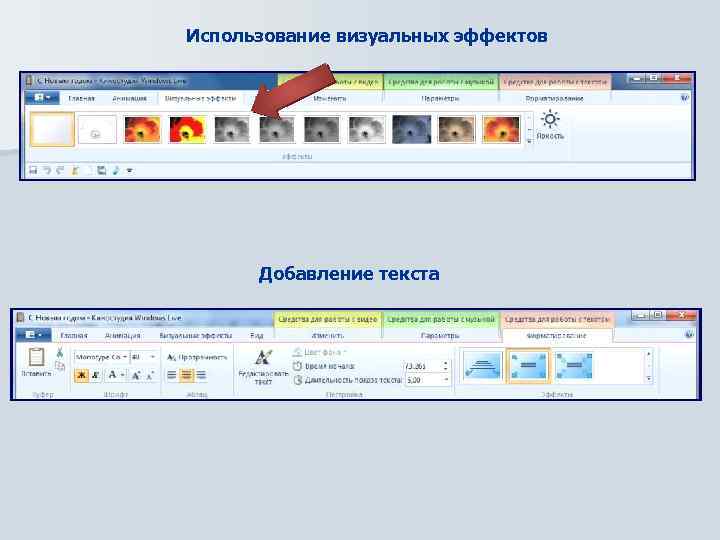720x540 pixels.
Task: Center-align the text
Action: pyautogui.click(x=186, y=375)
